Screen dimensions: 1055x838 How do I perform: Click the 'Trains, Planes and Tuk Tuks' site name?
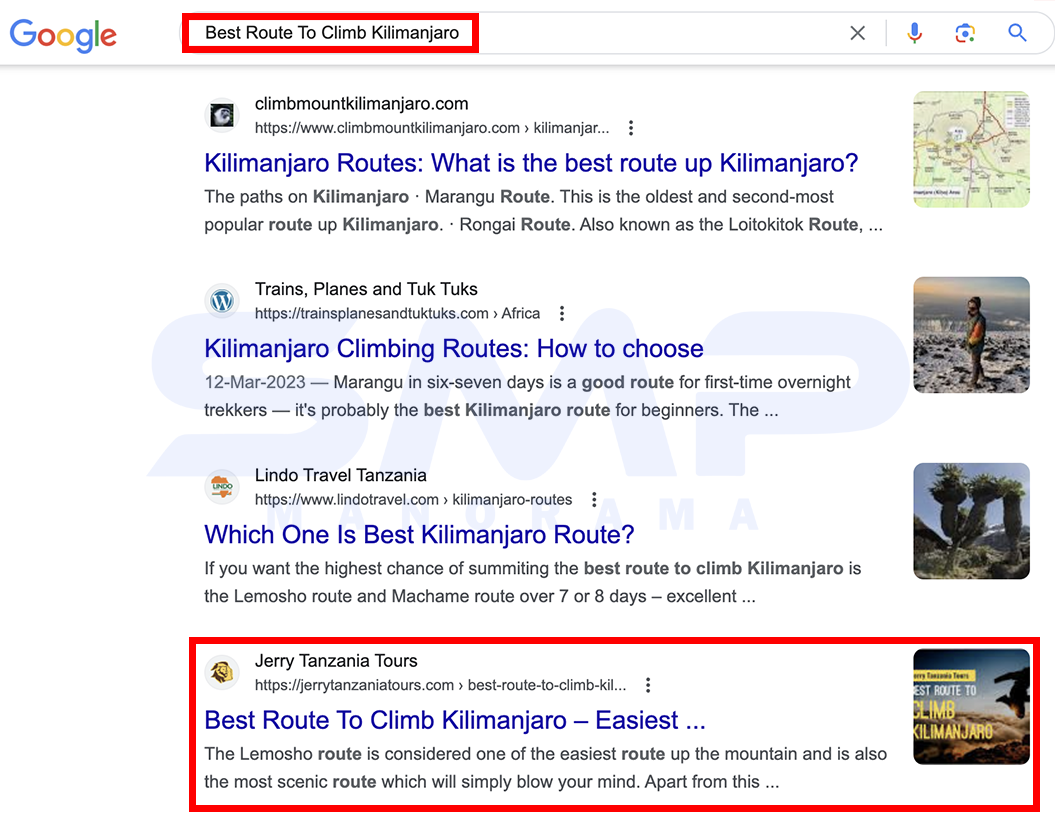[x=366, y=289]
